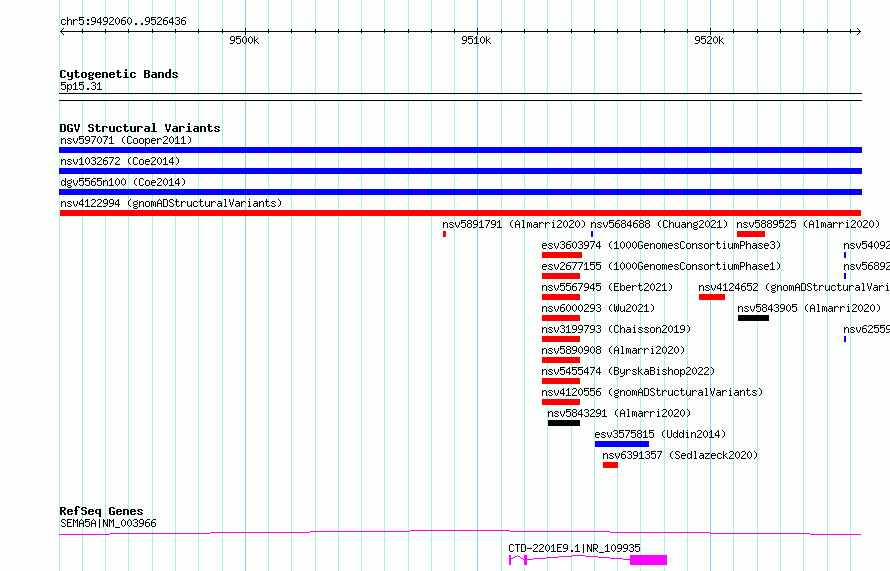890x571 pixels.
Task: Click the nsv3199793 (Chaisson2019) label
Action: coord(616,329)
